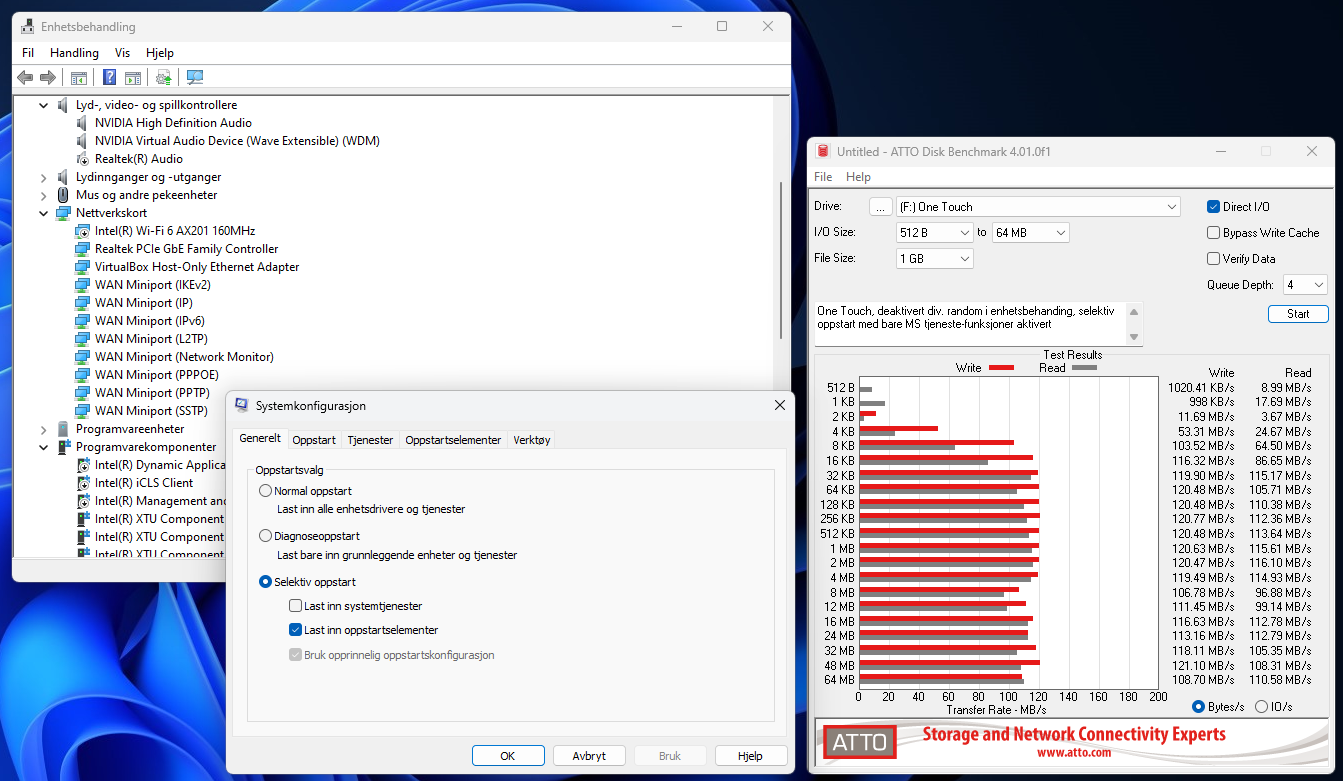Collapse the Programvarekomponenter node

(43, 447)
